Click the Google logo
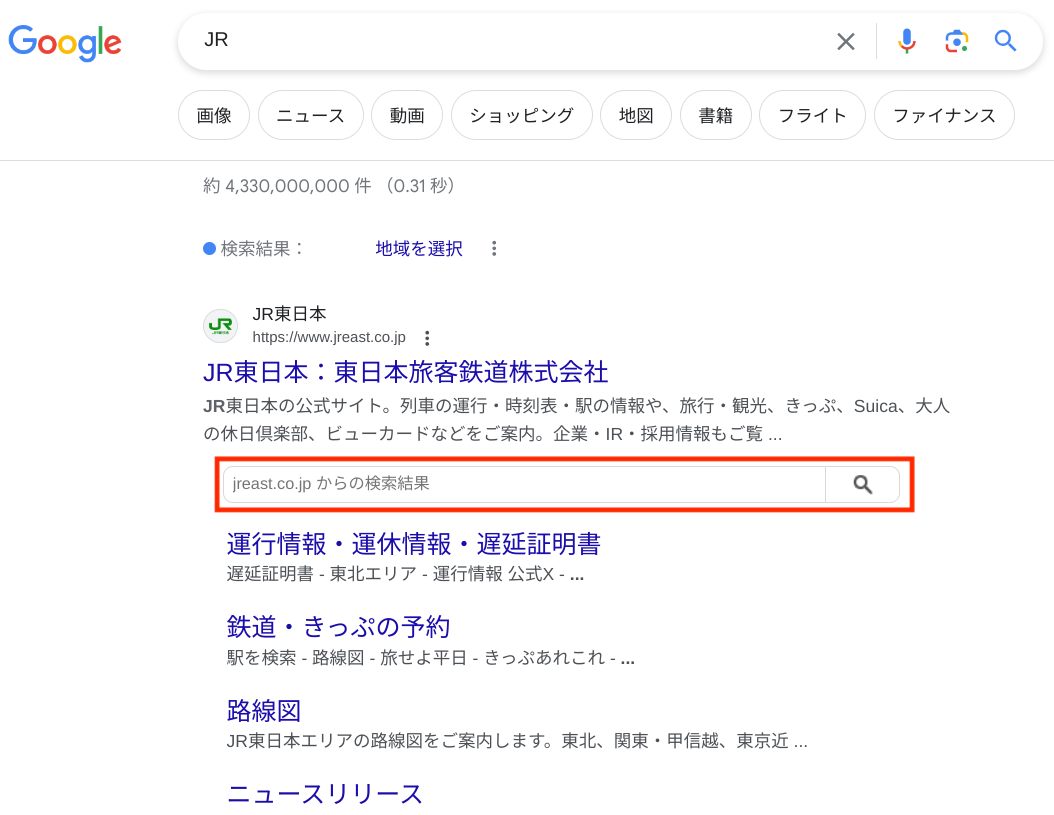Screen dimensions: 1054x815 point(65,42)
